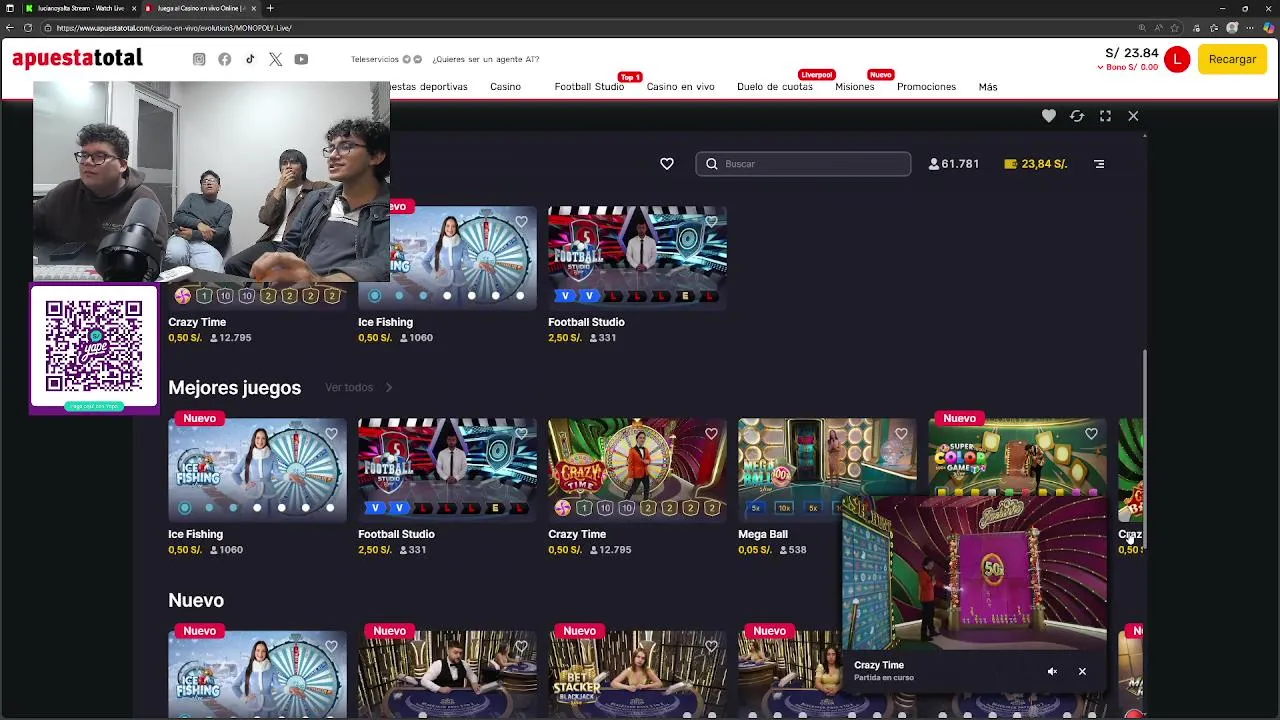
Task: Open the lobby hamburger menu
Action: point(1099,164)
